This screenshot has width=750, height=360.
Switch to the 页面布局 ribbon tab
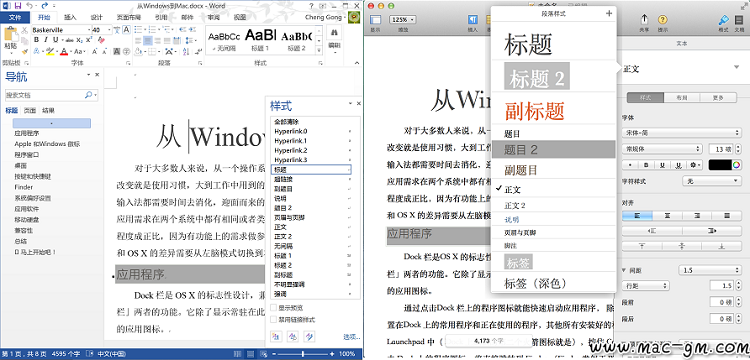tap(128, 17)
